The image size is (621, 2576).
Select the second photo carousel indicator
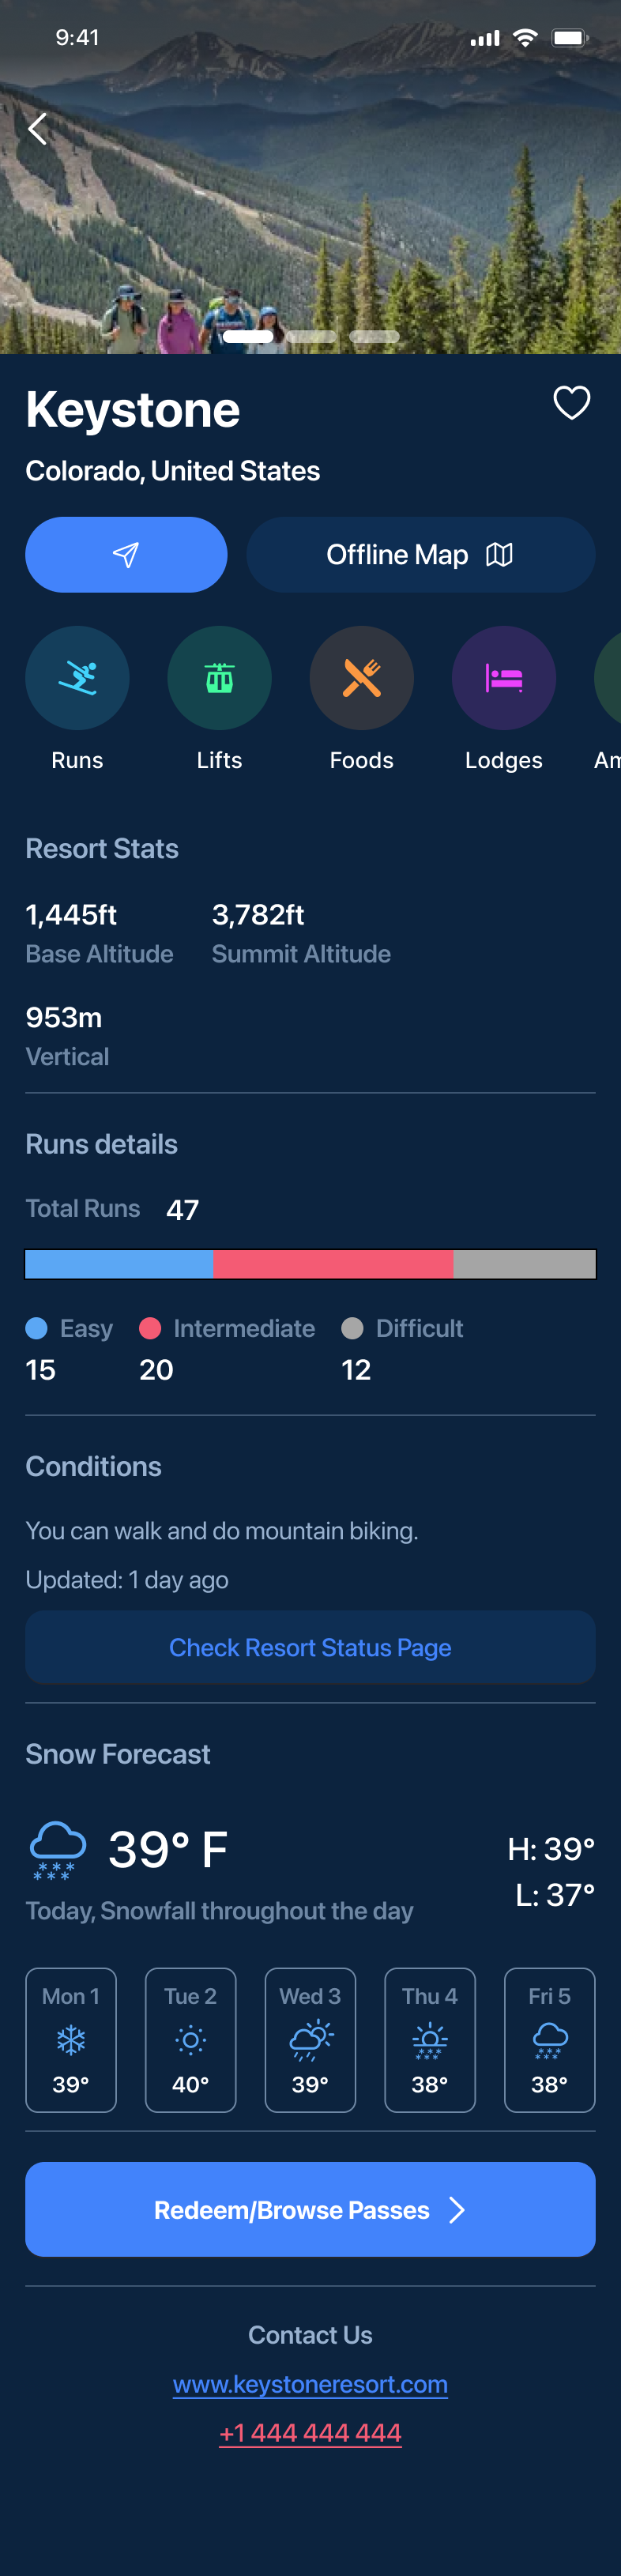[x=311, y=337]
